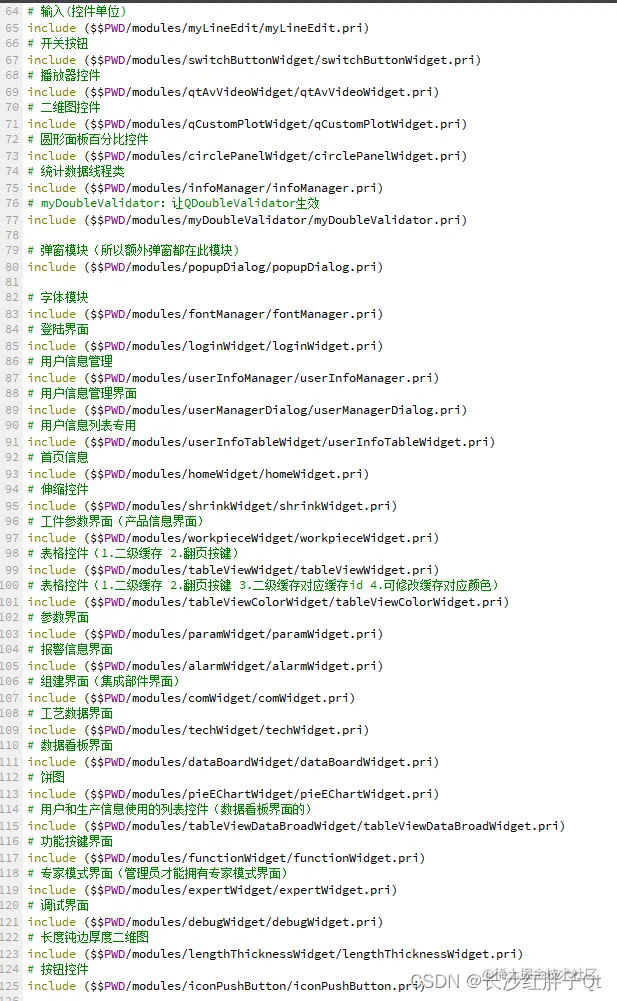
Task: Click the comment '# 圆形面板百分比控件'
Action: 88,139
